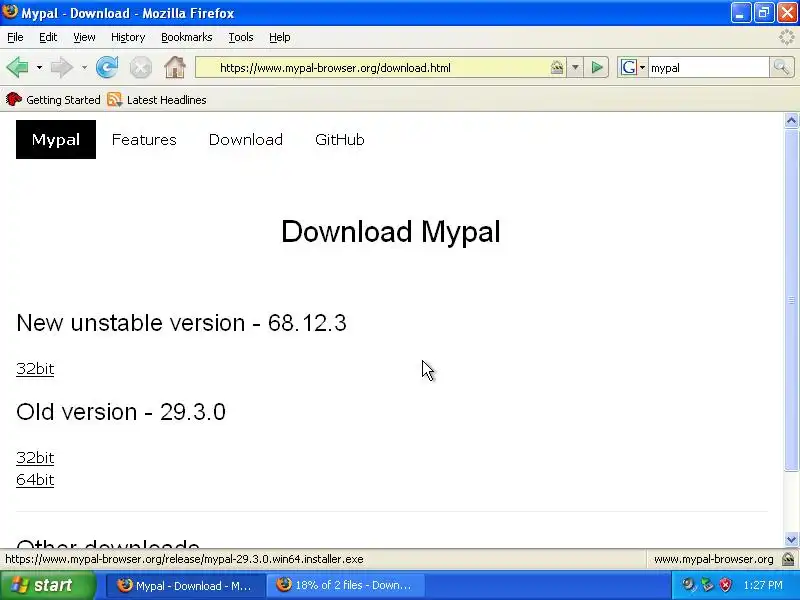Click the lock icon in address bar

click(x=557, y=67)
